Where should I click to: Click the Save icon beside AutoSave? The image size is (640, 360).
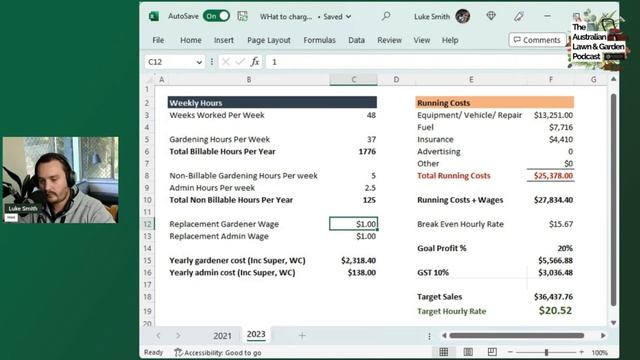coord(242,16)
